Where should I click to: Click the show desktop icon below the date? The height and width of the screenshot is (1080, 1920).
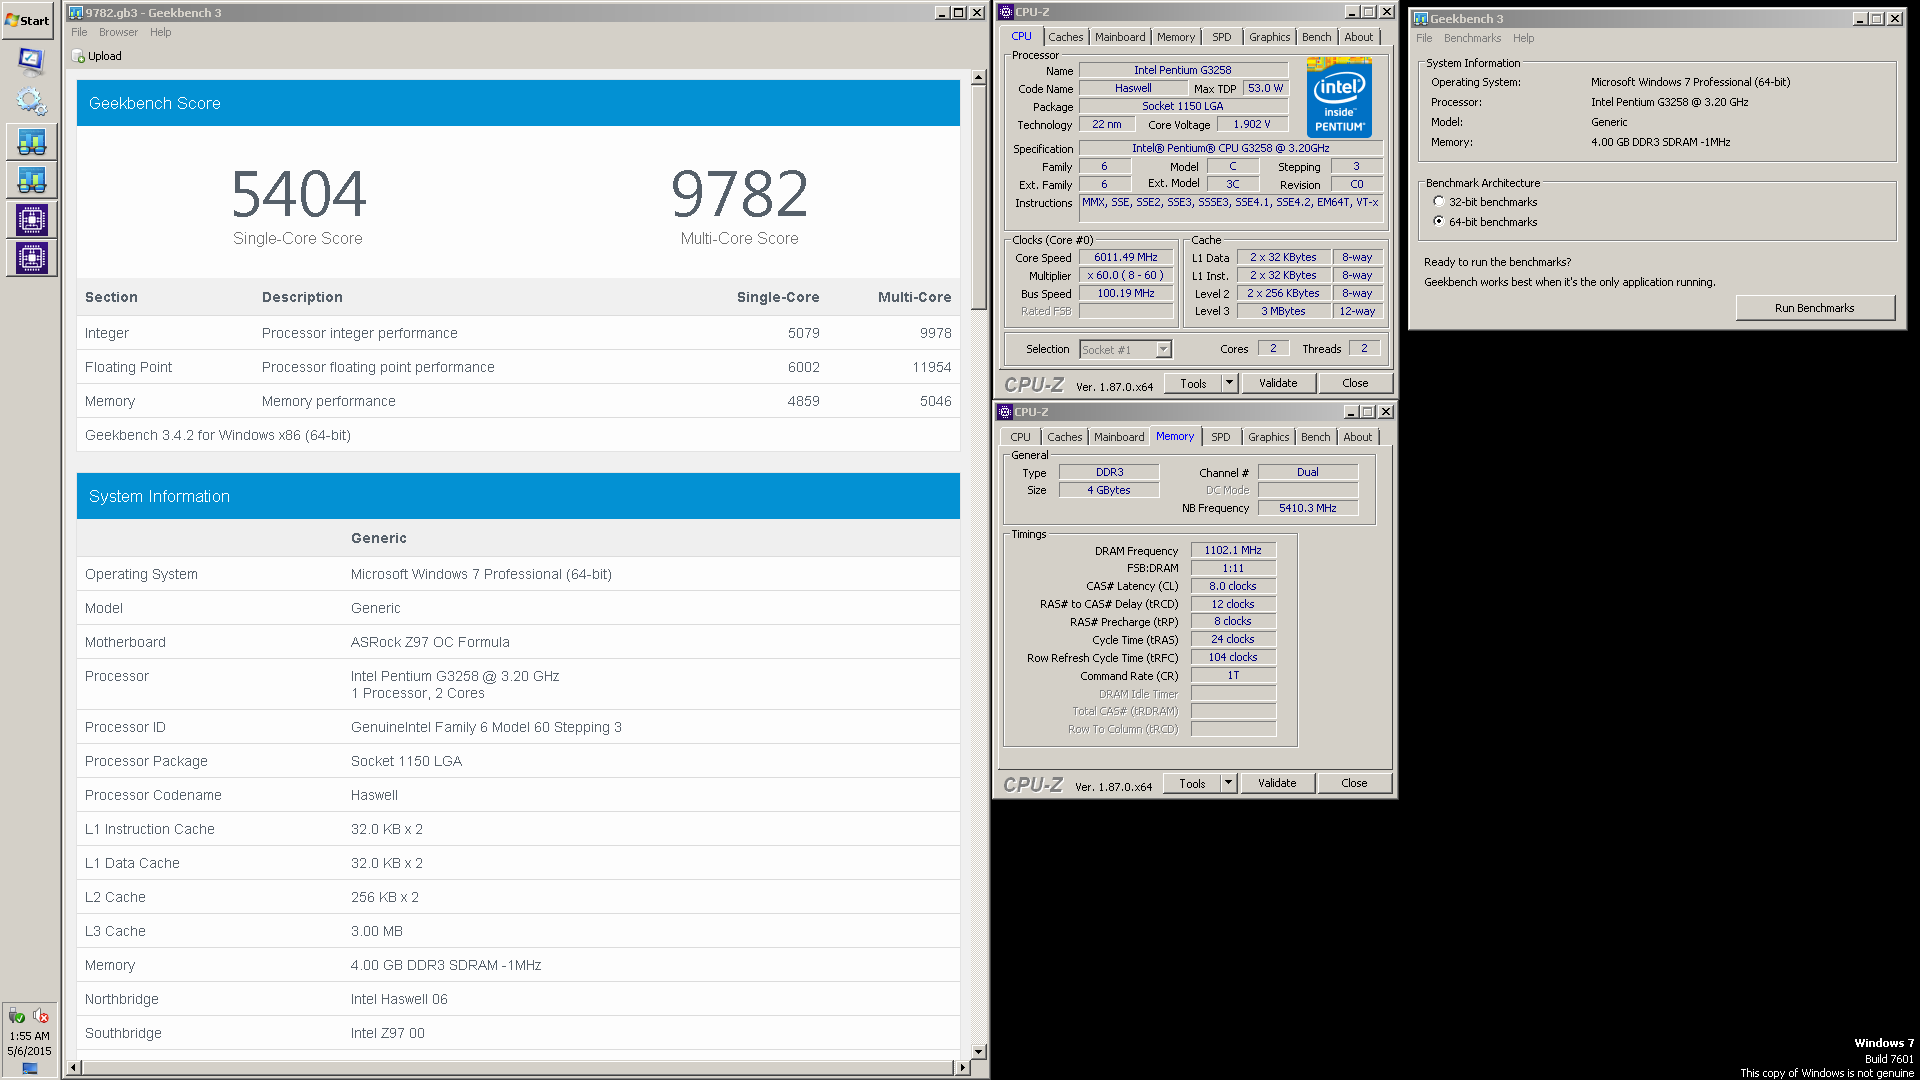tap(30, 1068)
